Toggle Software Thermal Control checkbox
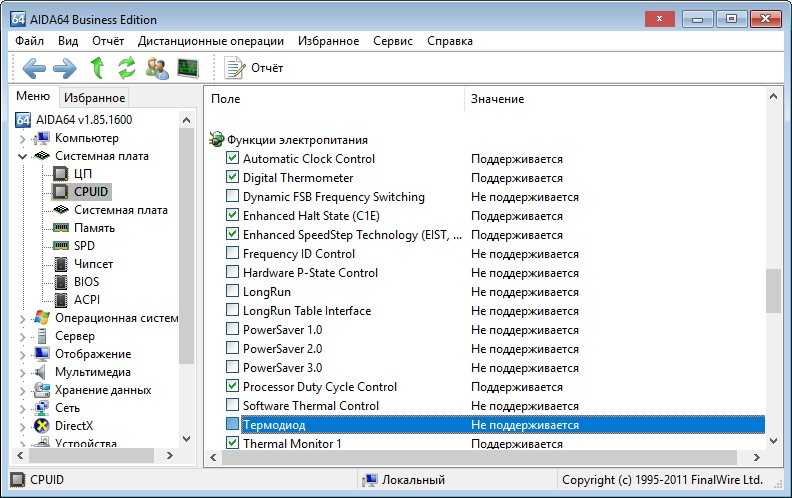The width and height of the screenshot is (792, 498). click(232, 405)
